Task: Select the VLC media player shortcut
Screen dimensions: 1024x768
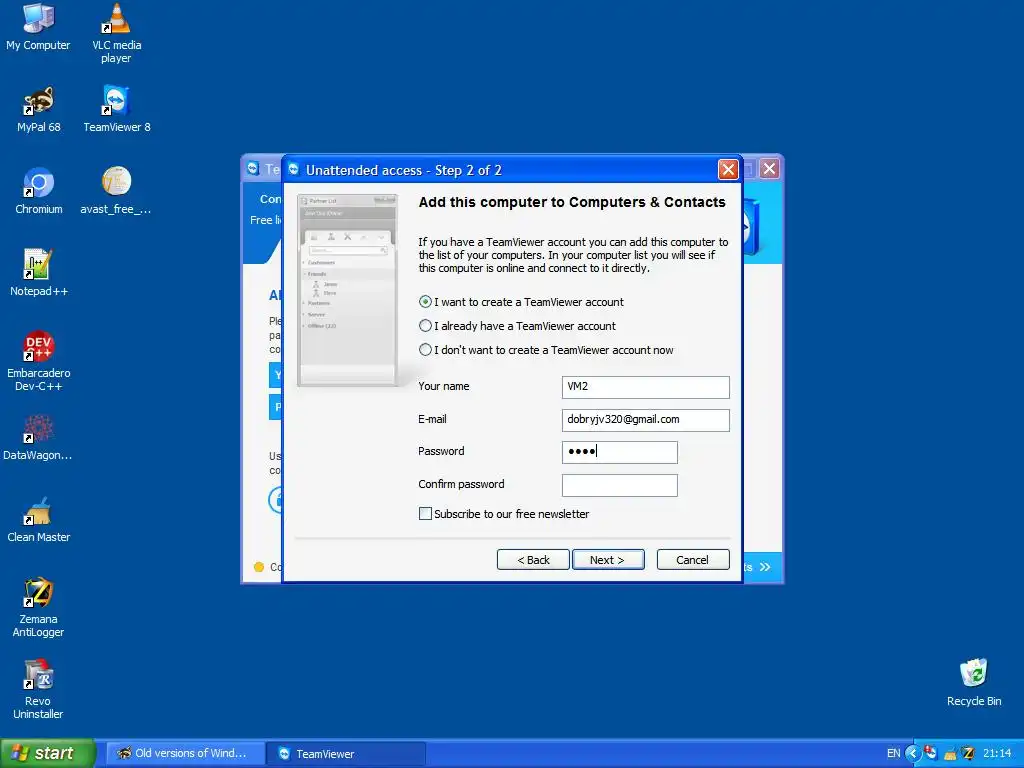Action: tap(116, 33)
